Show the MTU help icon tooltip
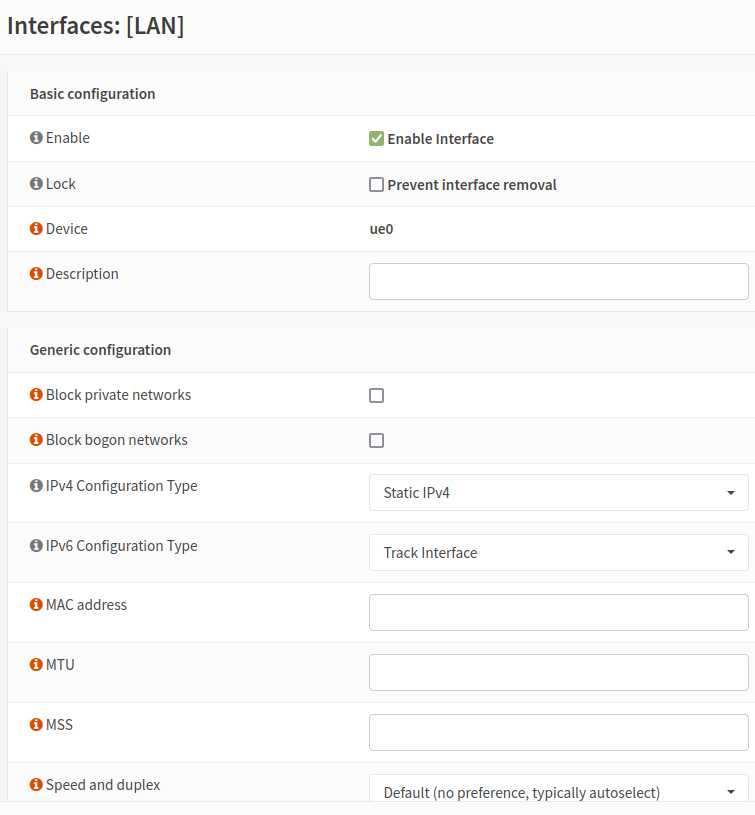Viewport: 755px width, 815px height. pyautogui.click(x=37, y=665)
